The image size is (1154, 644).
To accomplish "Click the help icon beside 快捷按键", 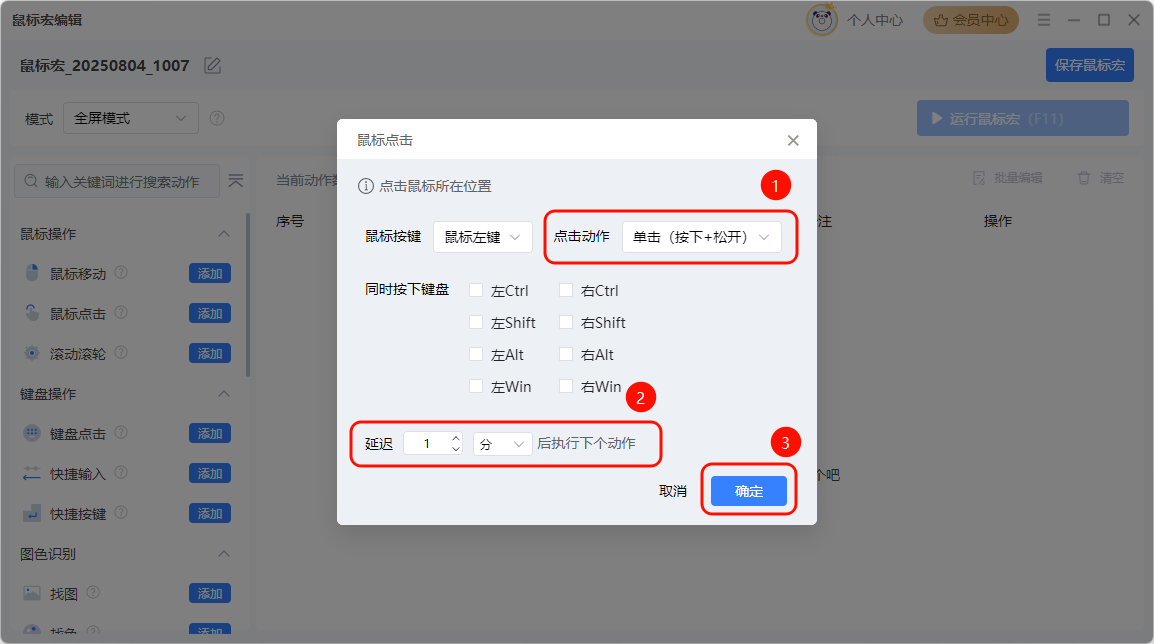I will pos(121,512).
